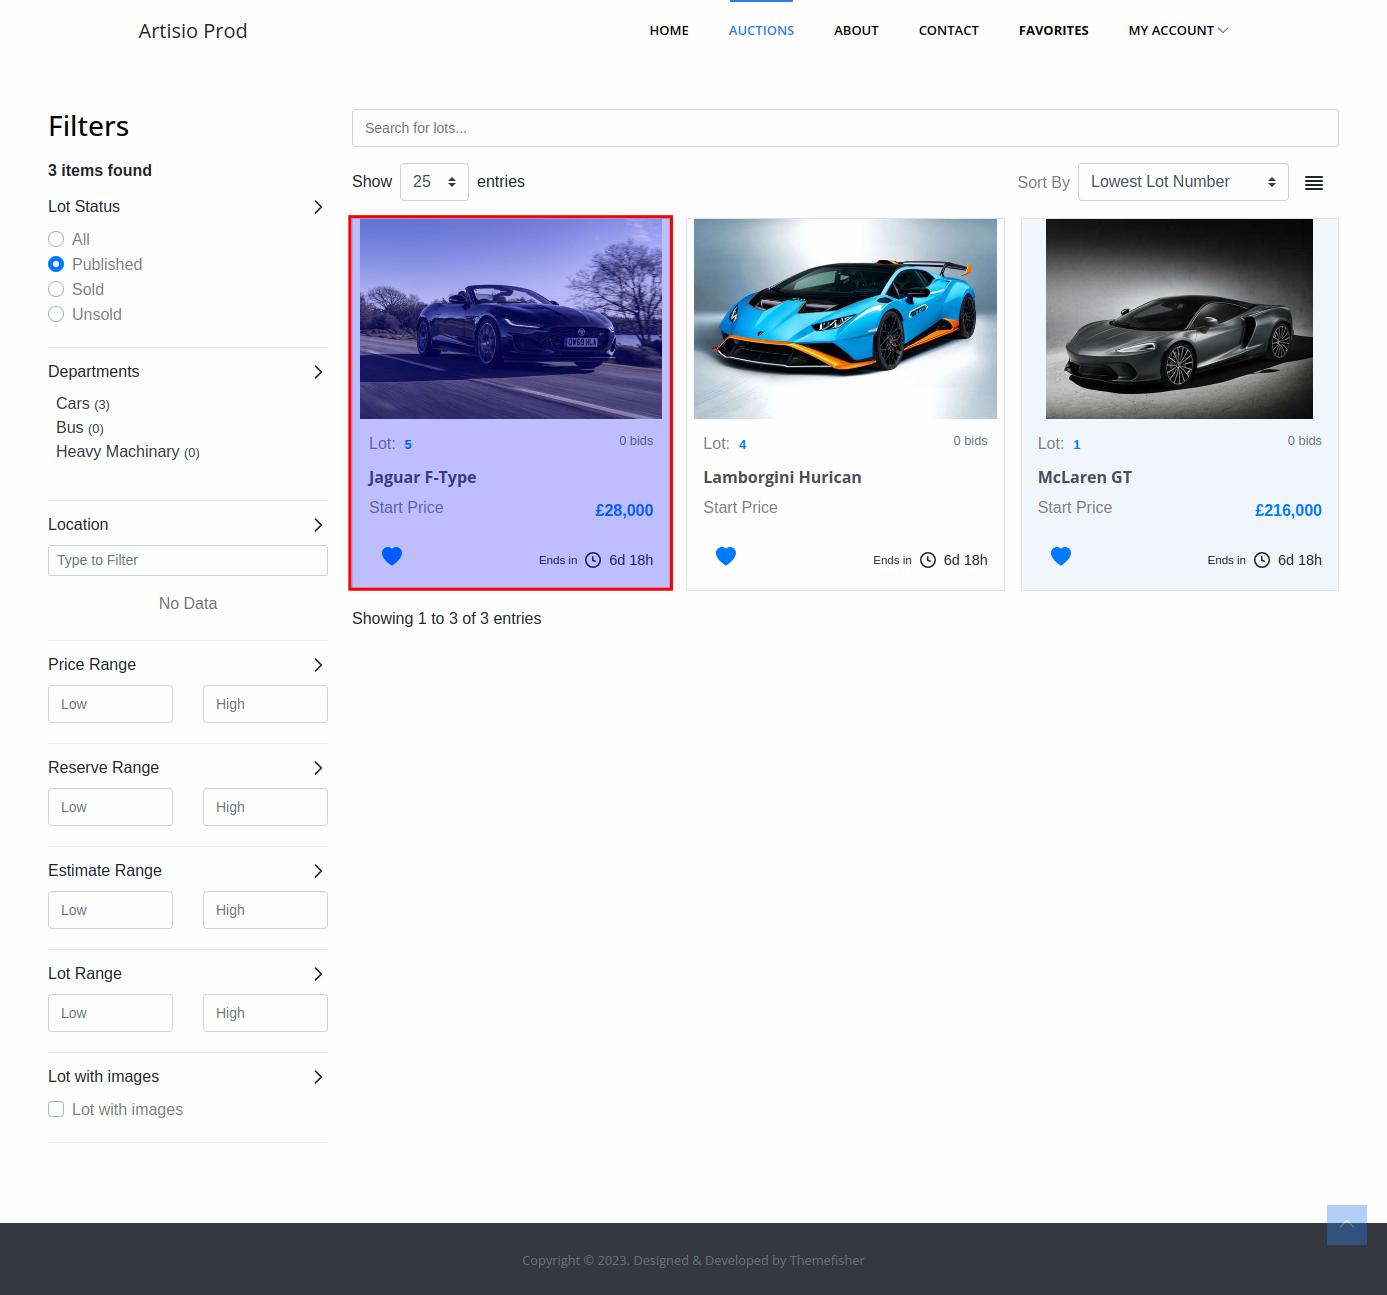Click the Estimate Range High field
Screen dimensions: 1387x1295
pyautogui.click(x=265, y=910)
